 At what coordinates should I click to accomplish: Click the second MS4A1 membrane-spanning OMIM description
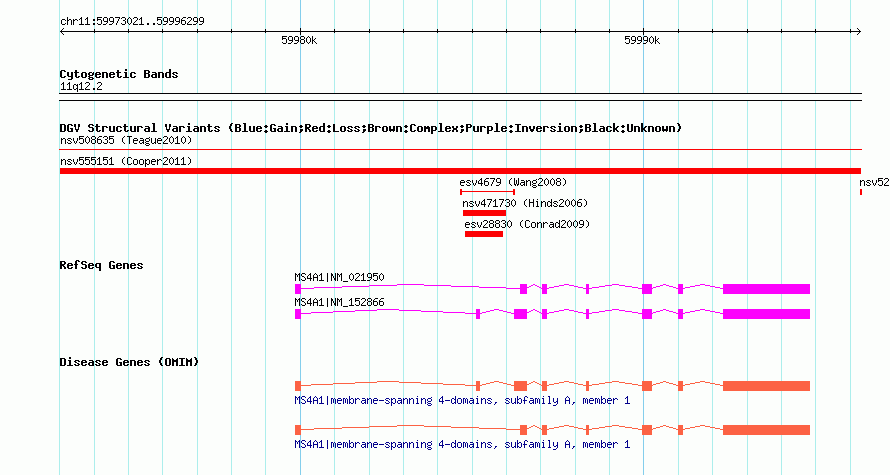462,444
